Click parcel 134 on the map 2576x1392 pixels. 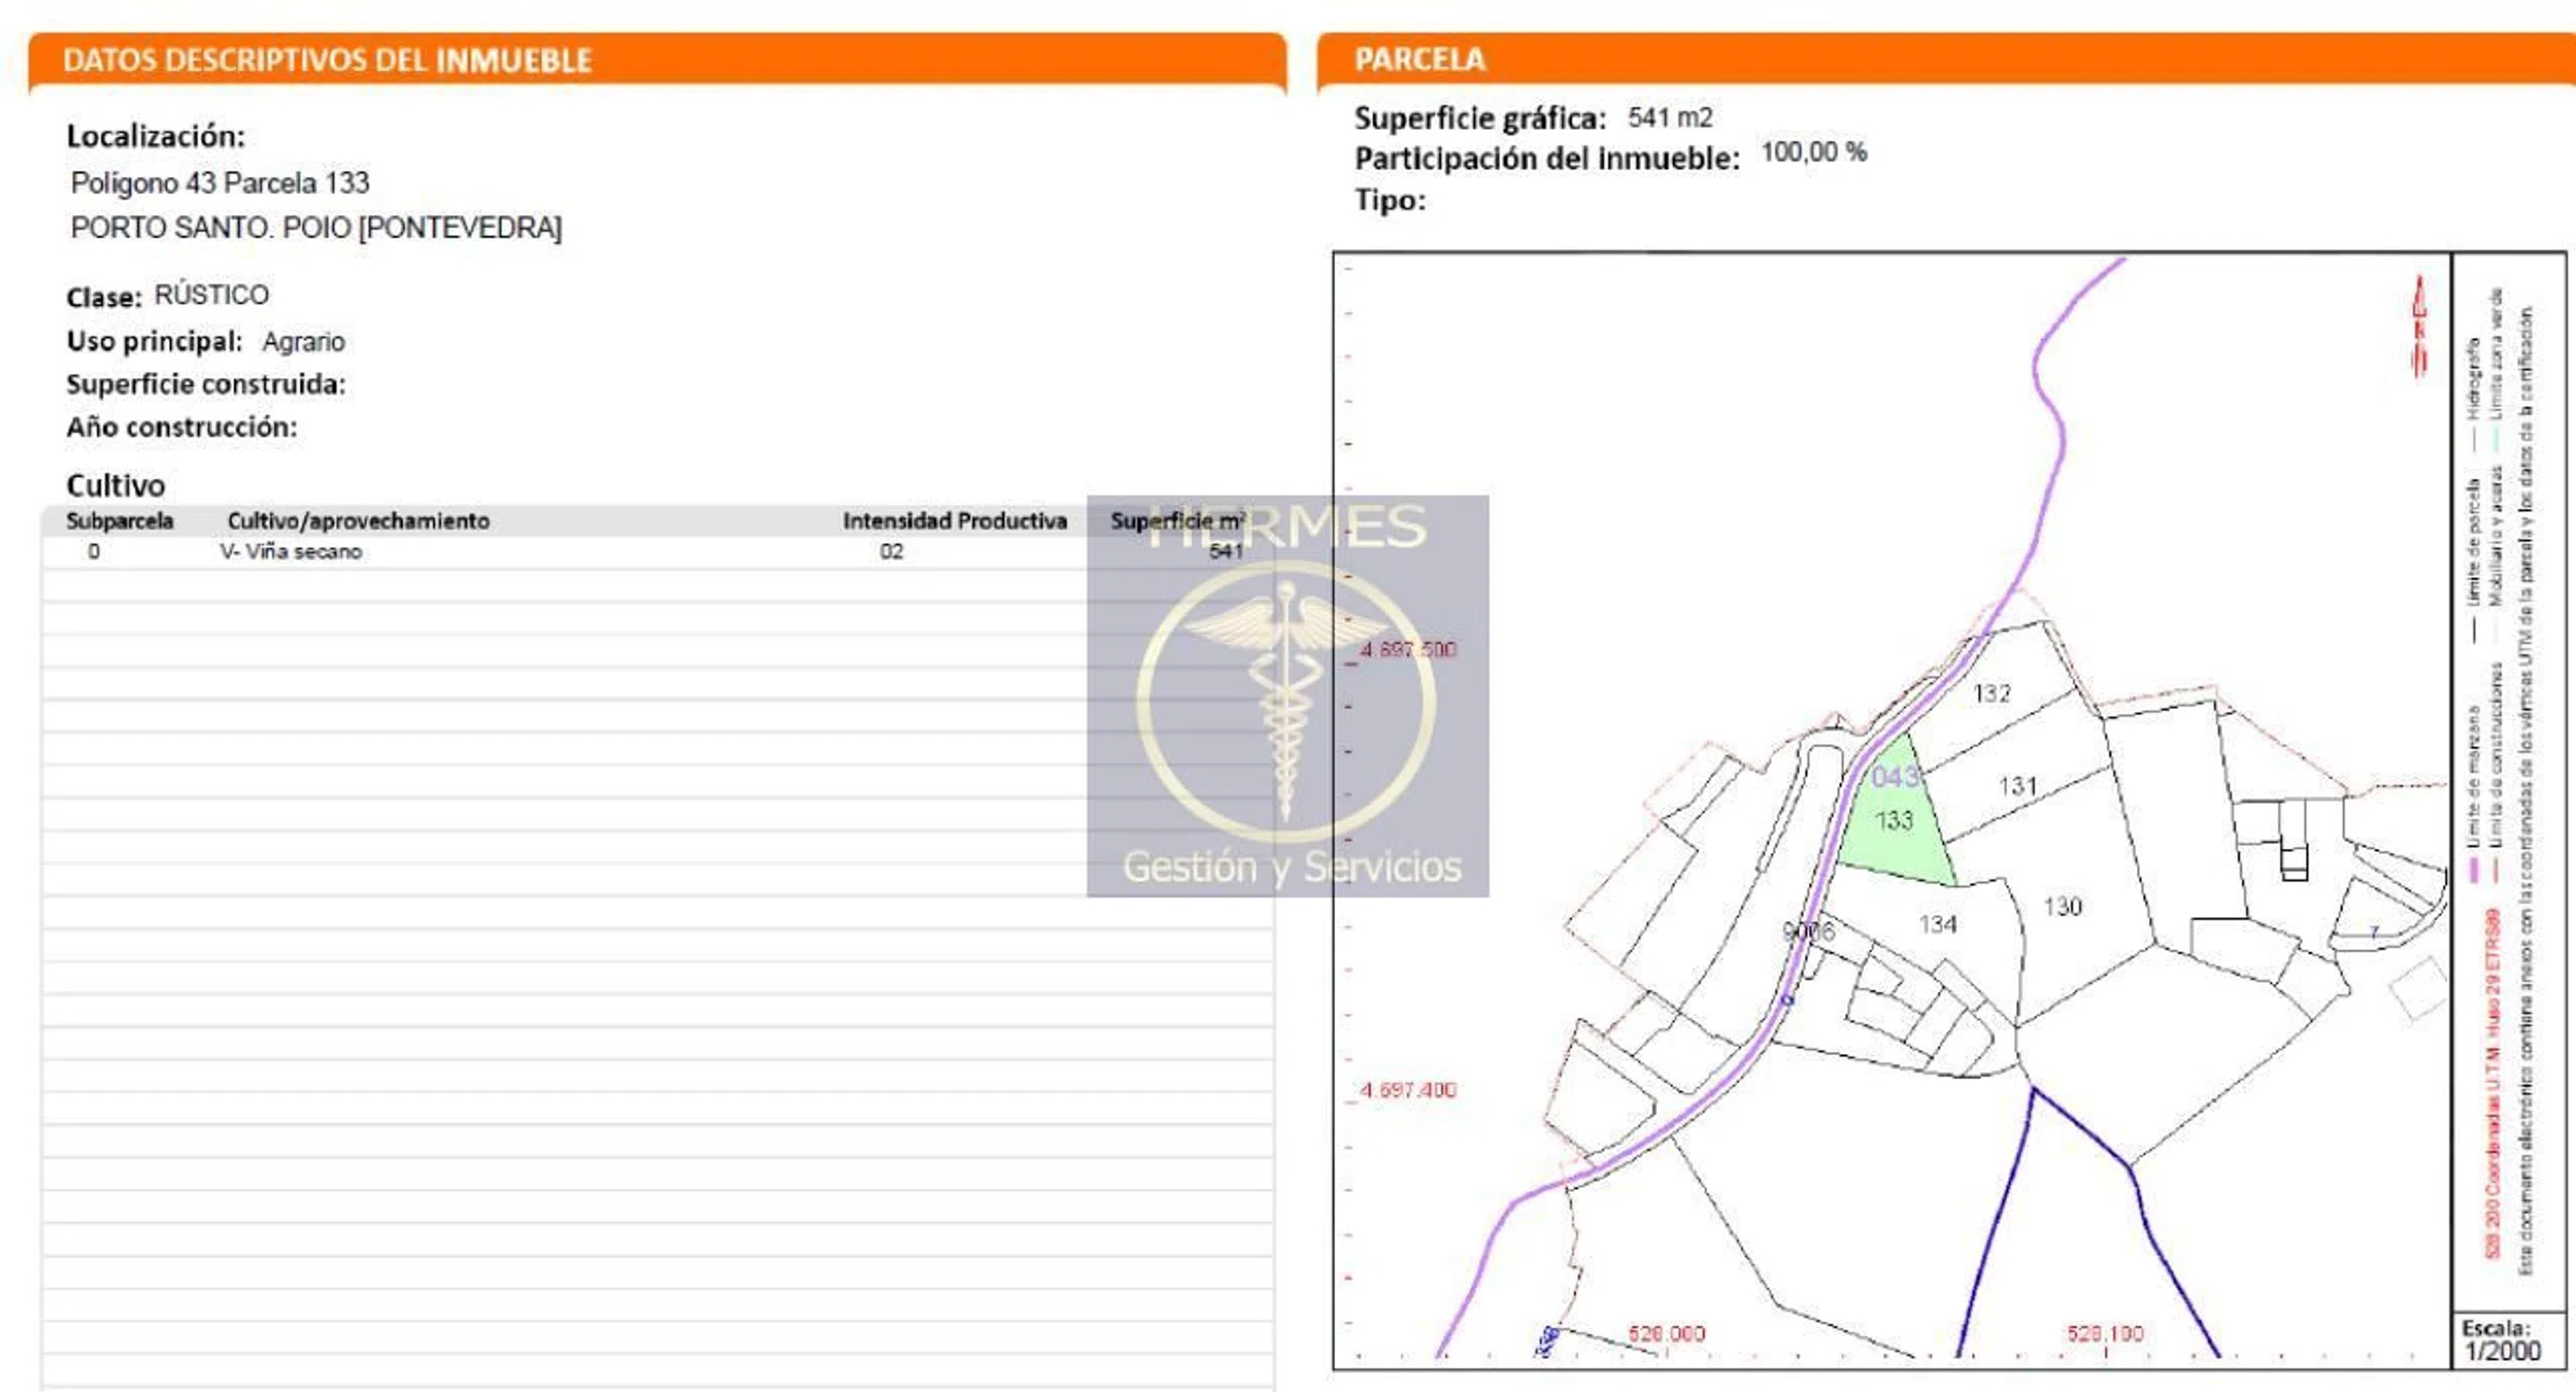click(x=1937, y=924)
